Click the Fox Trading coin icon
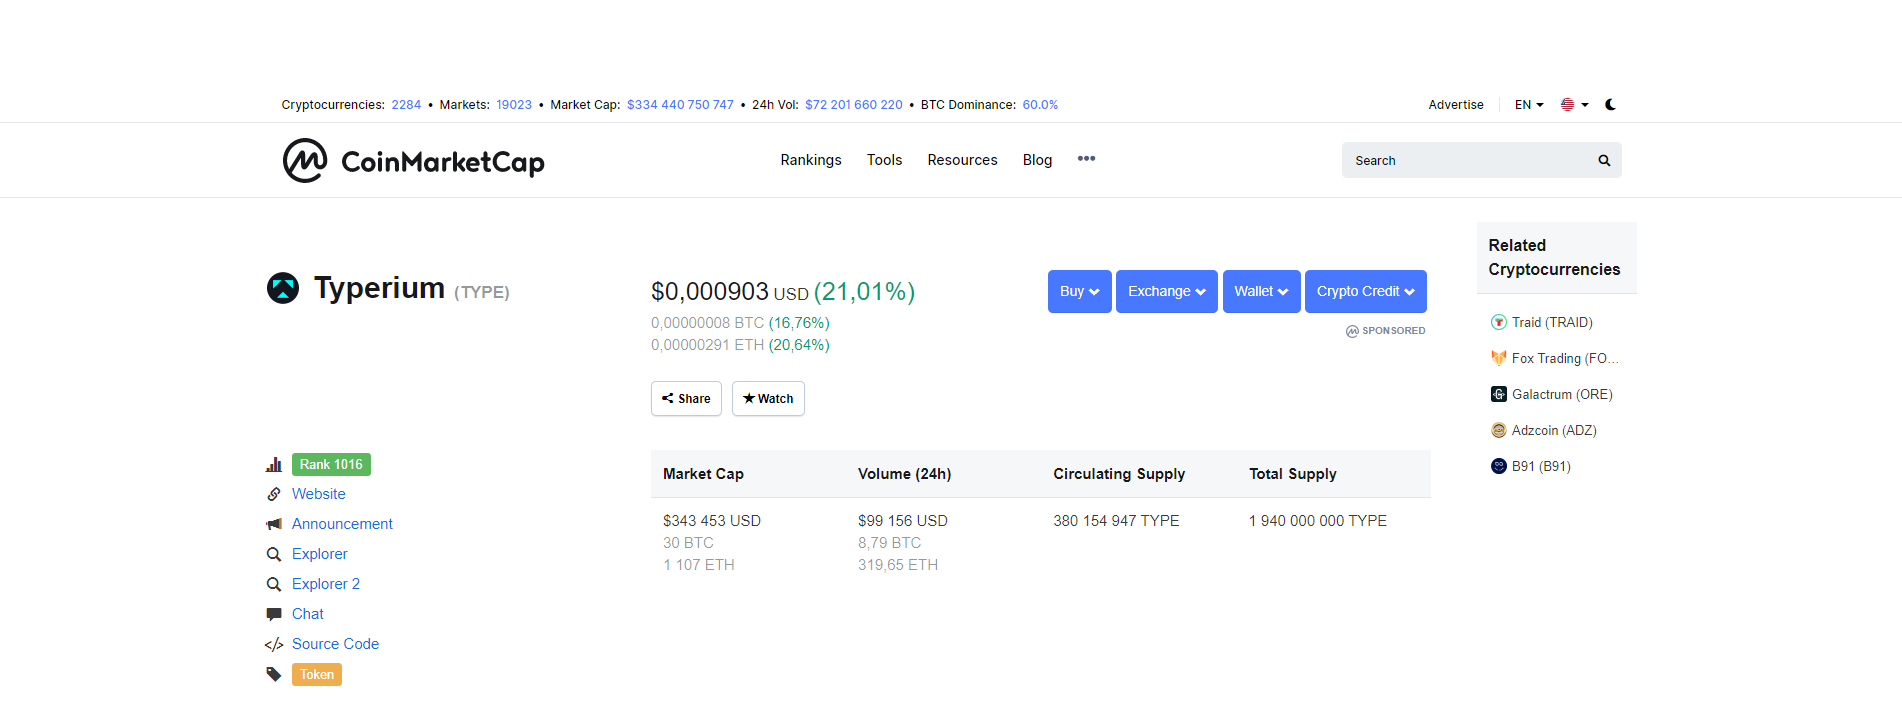The height and width of the screenshot is (722, 1902). pyautogui.click(x=1498, y=358)
